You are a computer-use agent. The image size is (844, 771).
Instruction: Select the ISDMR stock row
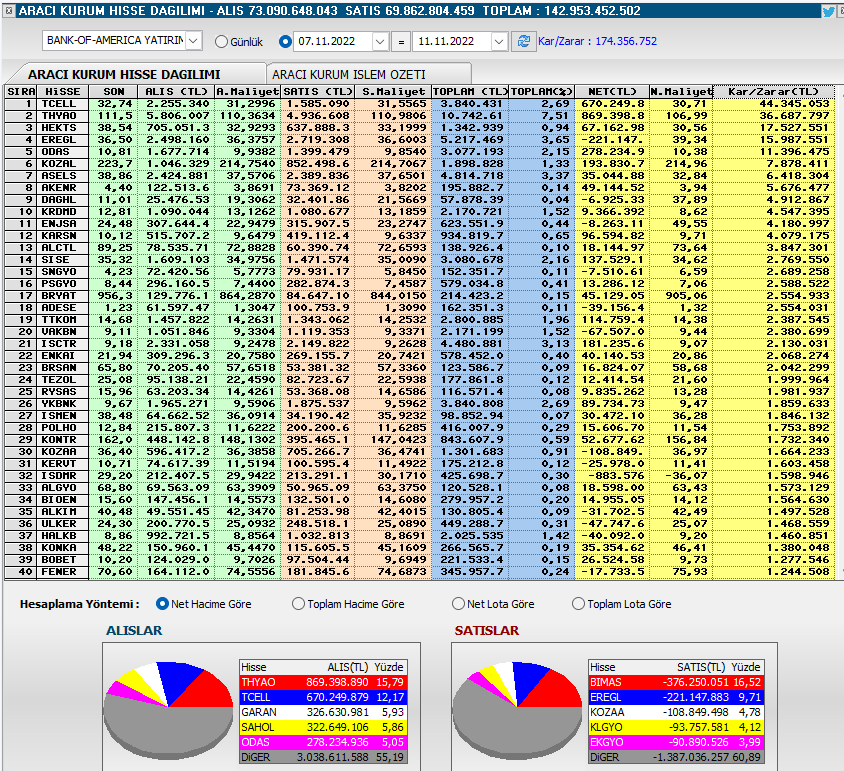coord(420,475)
